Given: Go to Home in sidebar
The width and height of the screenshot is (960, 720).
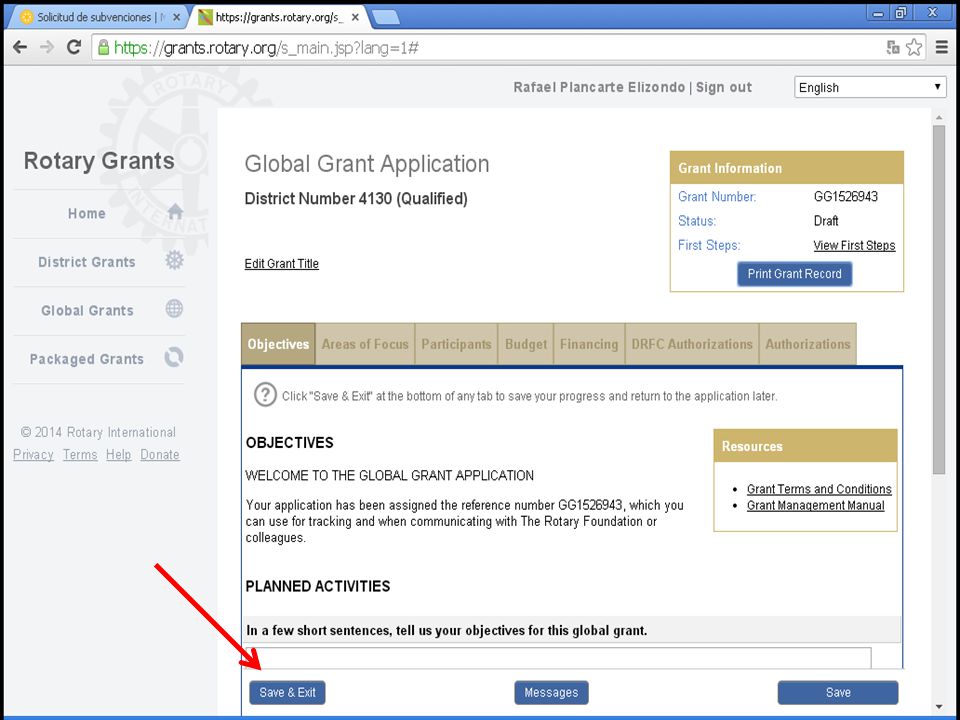Looking at the screenshot, I should 86,214.
